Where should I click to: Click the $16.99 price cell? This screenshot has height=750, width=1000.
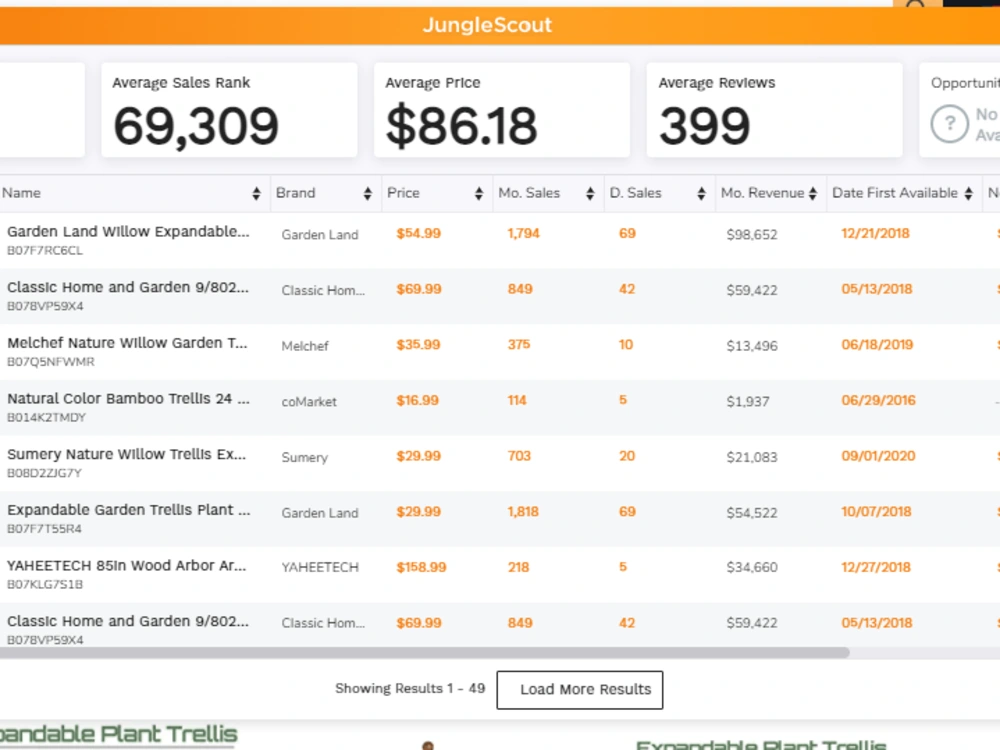[418, 401]
